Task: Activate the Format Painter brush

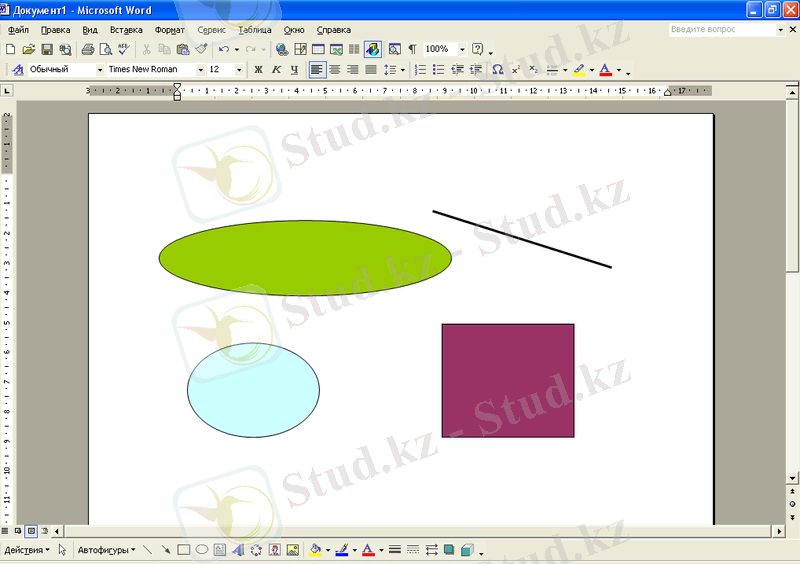Action: (202, 50)
